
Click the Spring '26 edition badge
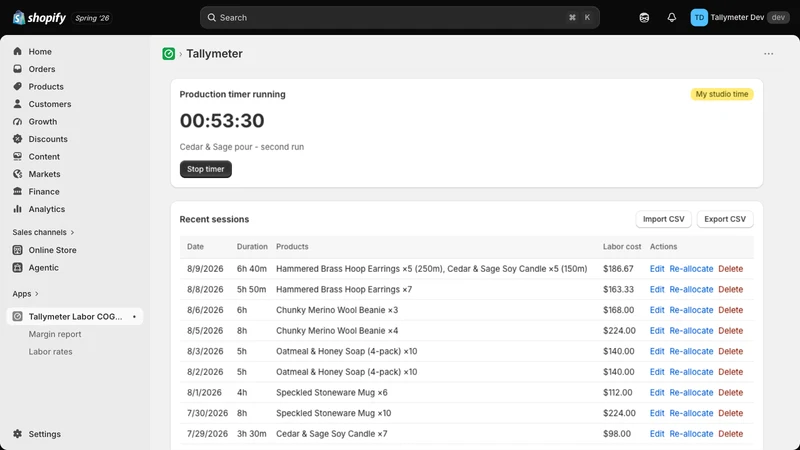pos(92,18)
